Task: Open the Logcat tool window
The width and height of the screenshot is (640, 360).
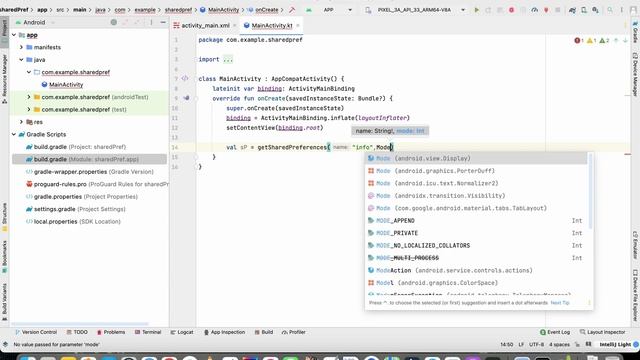Action: 182,332
